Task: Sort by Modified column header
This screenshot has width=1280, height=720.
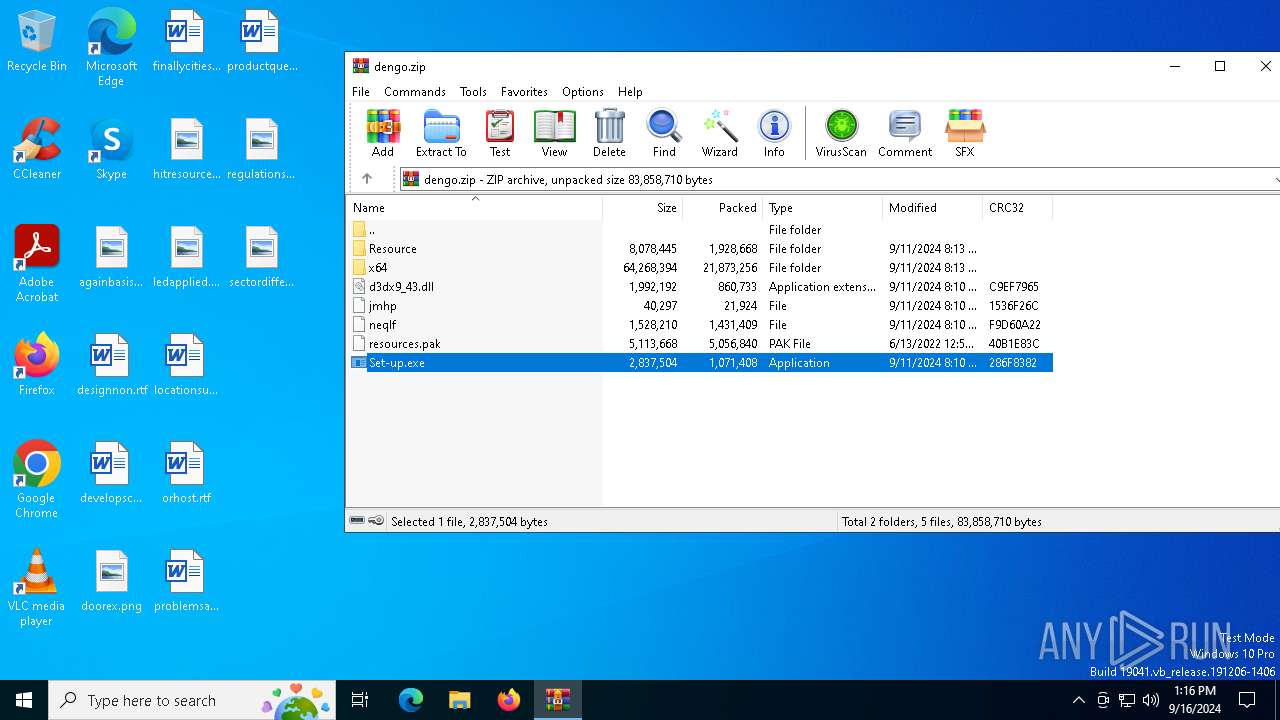Action: tap(933, 208)
